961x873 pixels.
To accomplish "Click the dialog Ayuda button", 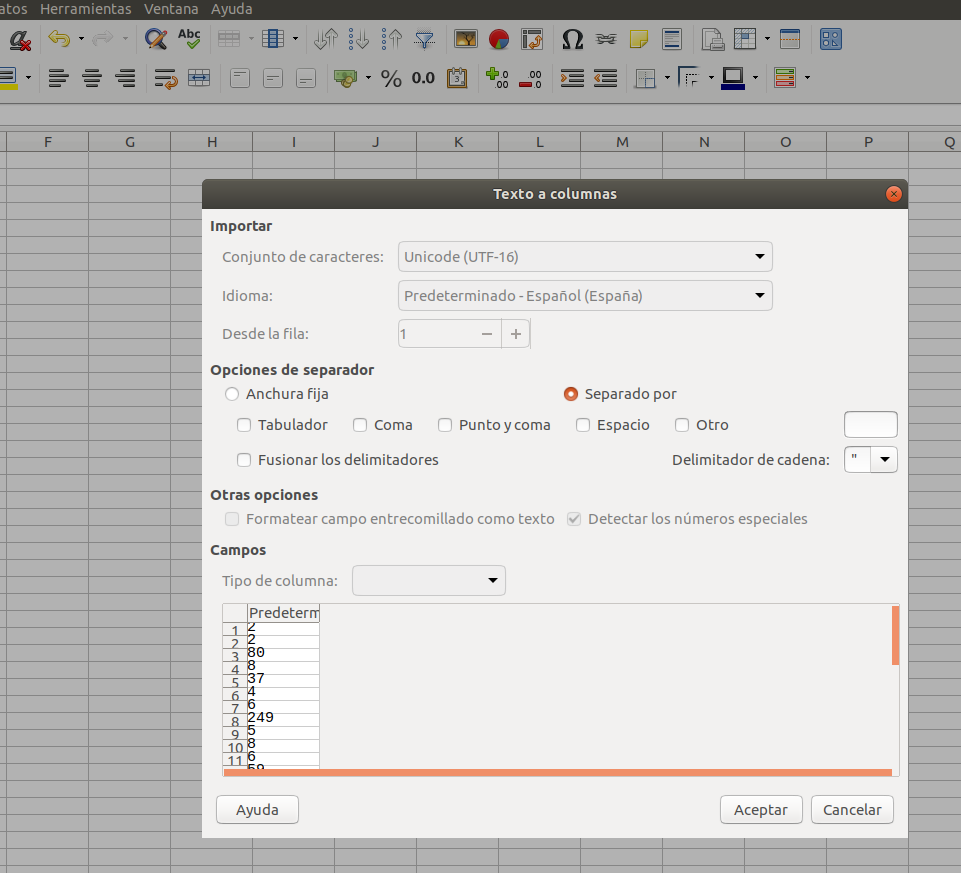I will click(x=257, y=810).
